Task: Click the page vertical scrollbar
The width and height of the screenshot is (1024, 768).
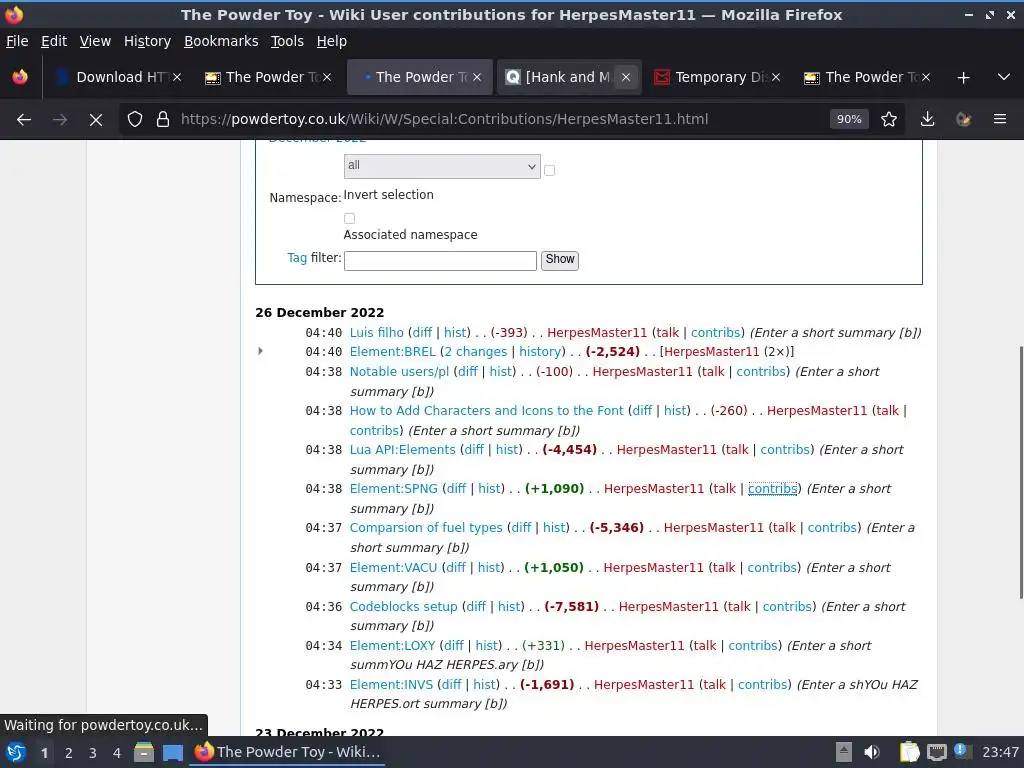Action: click(x=1019, y=473)
